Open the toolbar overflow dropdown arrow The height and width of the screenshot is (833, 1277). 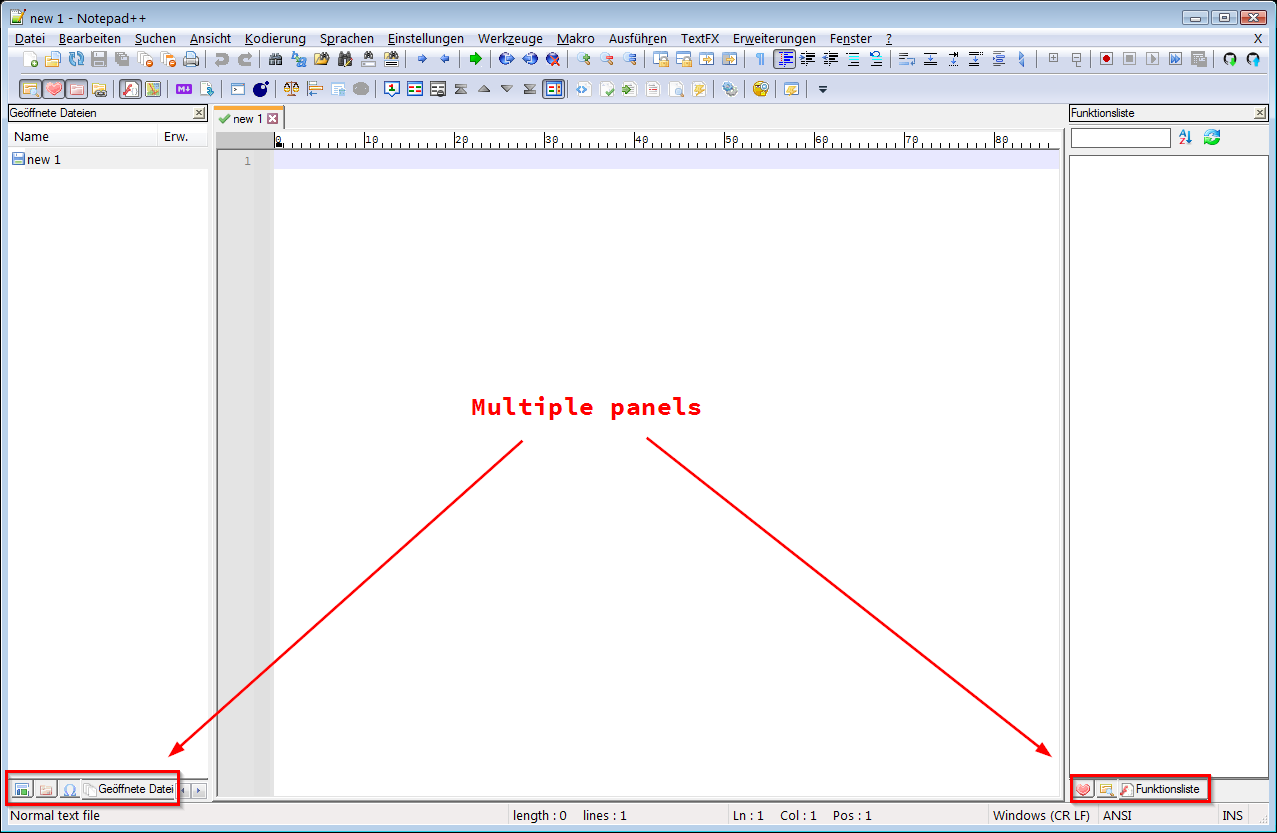point(822,89)
